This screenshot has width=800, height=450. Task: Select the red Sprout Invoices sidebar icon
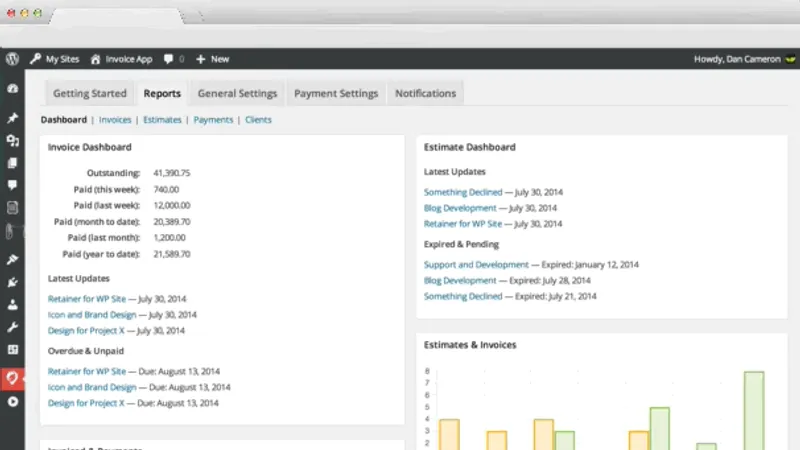[12, 379]
